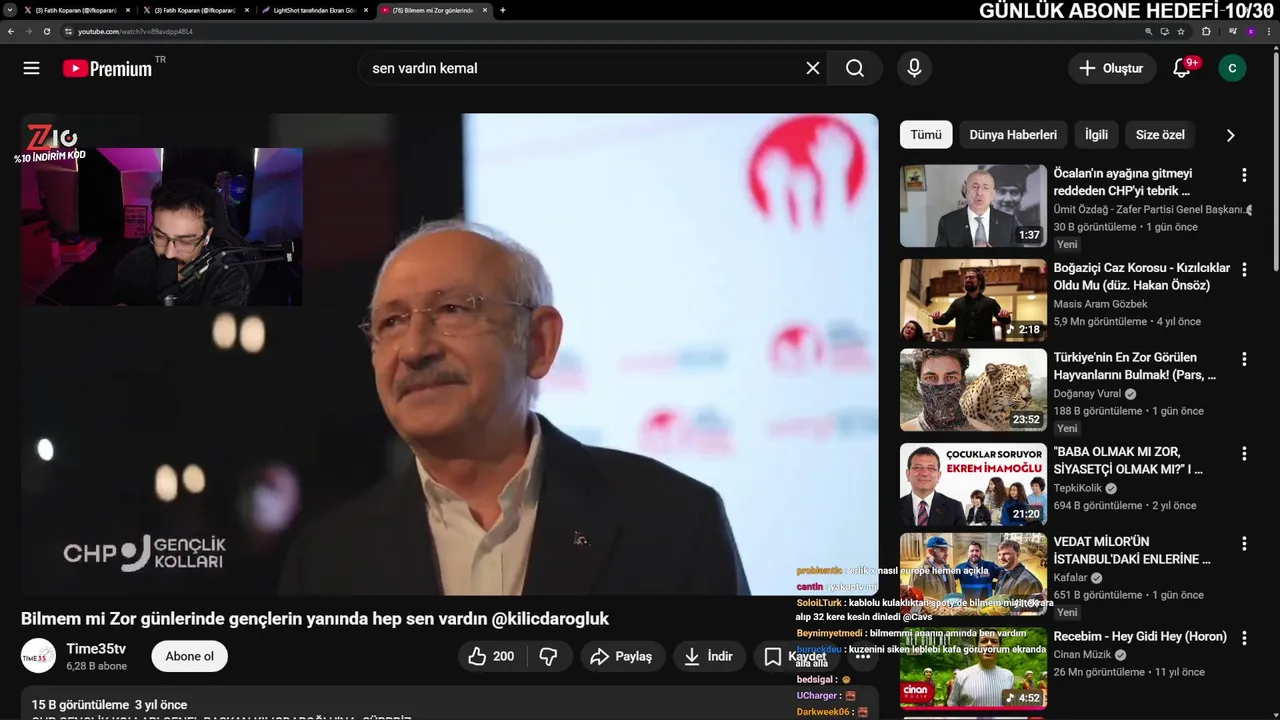This screenshot has width=1280, height=720.
Task: Click the magnifier search button
Action: click(855, 68)
